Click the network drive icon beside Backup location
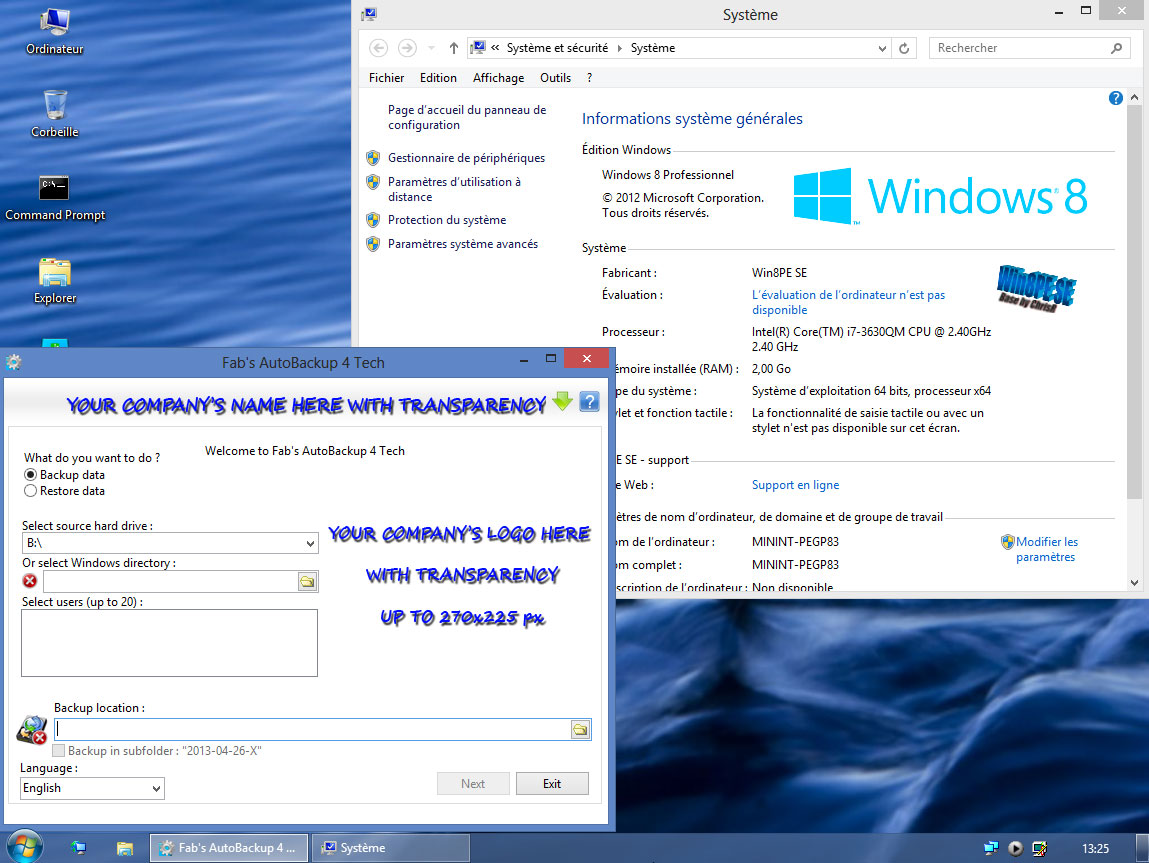 click(x=32, y=730)
